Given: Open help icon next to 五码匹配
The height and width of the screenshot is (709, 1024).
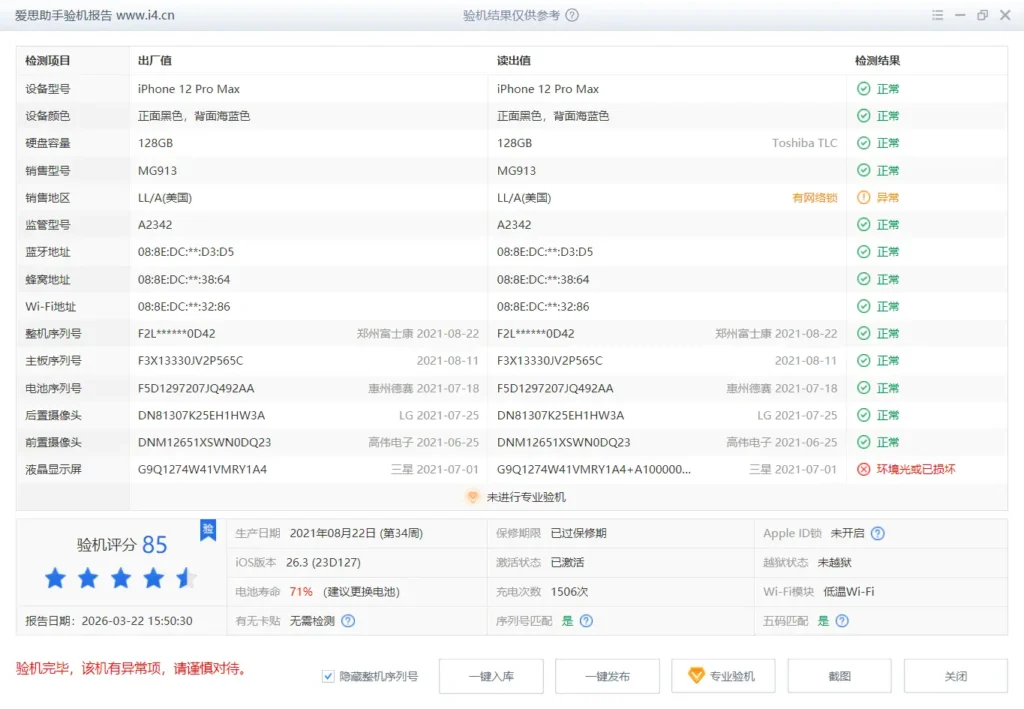Looking at the screenshot, I should click(x=842, y=620).
